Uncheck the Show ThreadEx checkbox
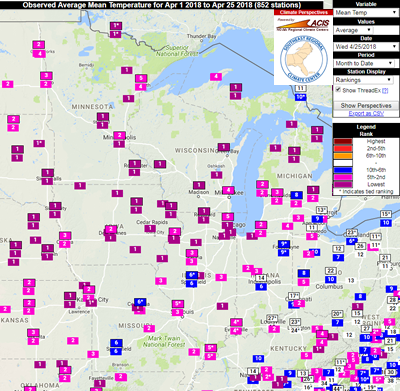Viewport: 400px width, 391px height. [x=338, y=90]
